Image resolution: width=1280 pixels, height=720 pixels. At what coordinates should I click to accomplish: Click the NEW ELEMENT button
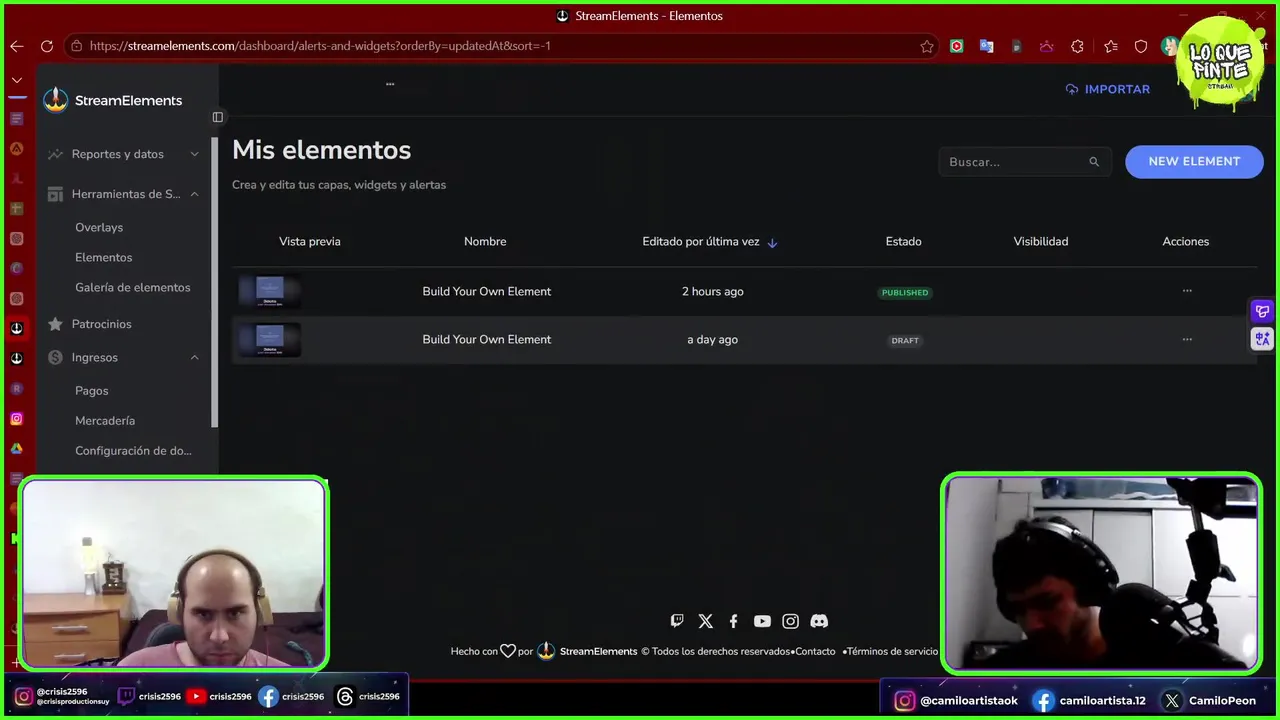(x=1194, y=162)
